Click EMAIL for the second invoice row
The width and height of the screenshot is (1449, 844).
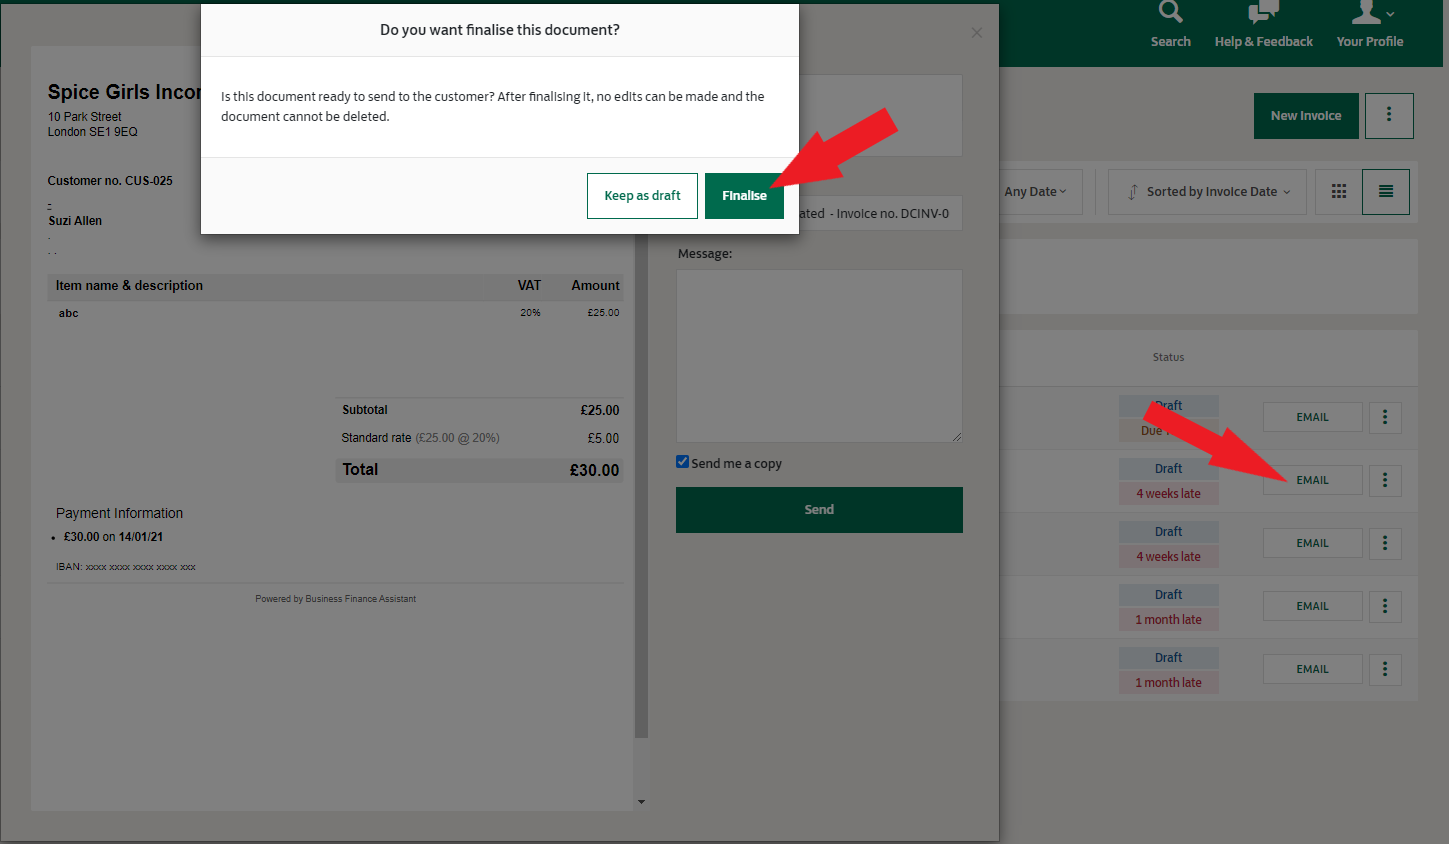click(1312, 480)
